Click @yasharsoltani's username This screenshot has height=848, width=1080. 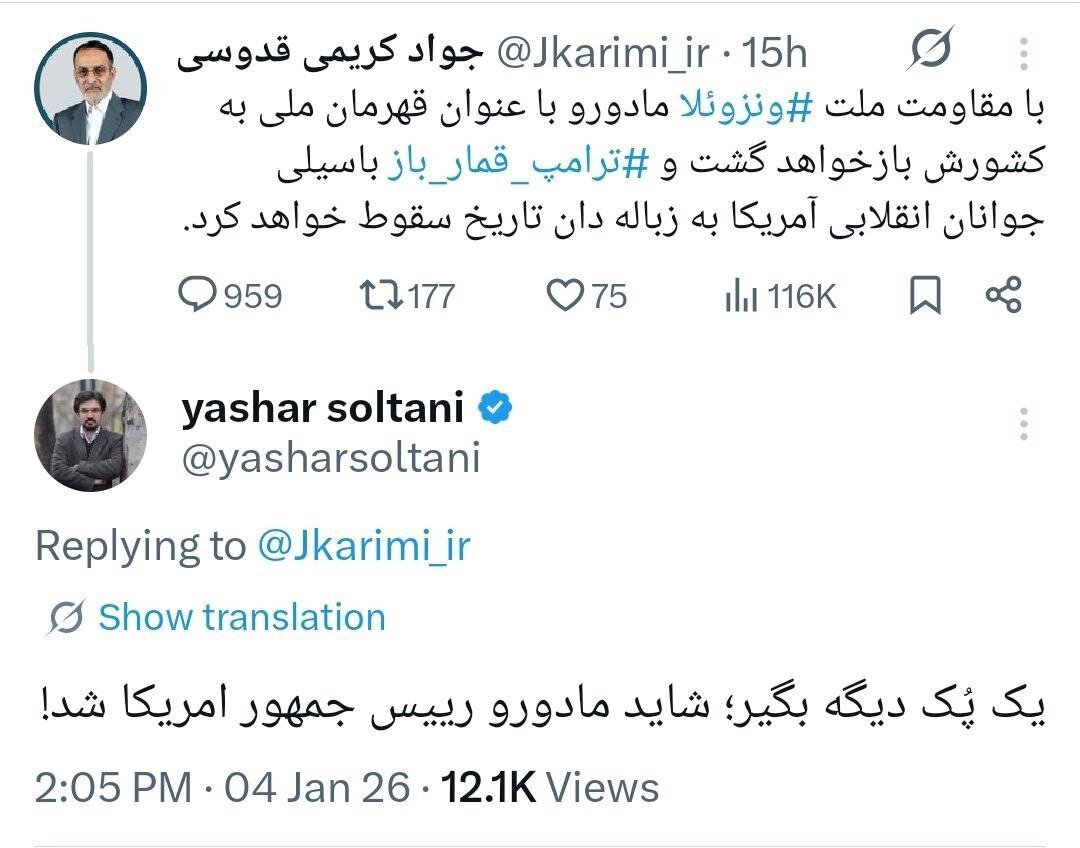(330, 458)
